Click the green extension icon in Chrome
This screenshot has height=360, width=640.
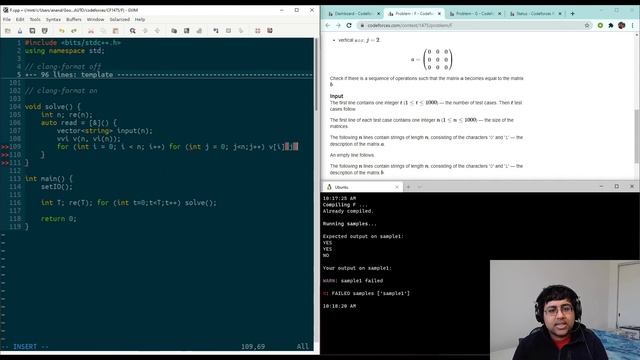pos(600,25)
